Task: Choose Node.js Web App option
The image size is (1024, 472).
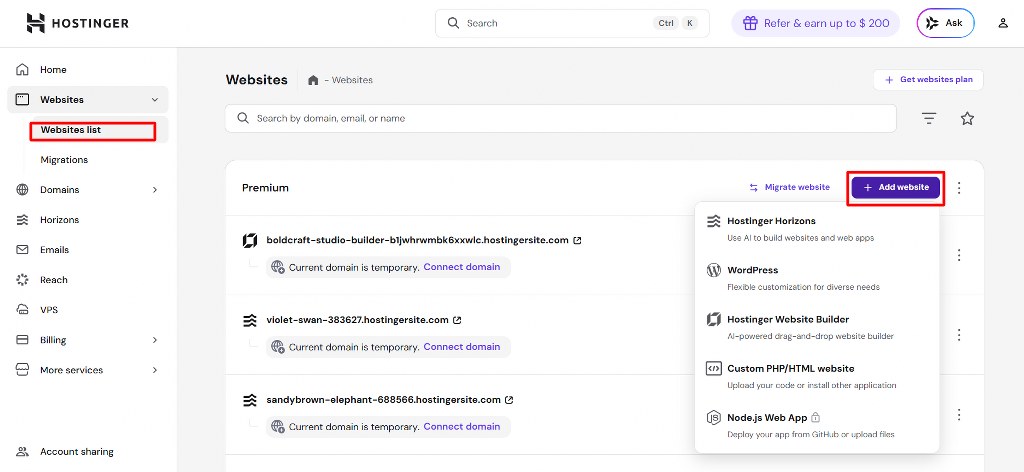Action: click(816, 425)
